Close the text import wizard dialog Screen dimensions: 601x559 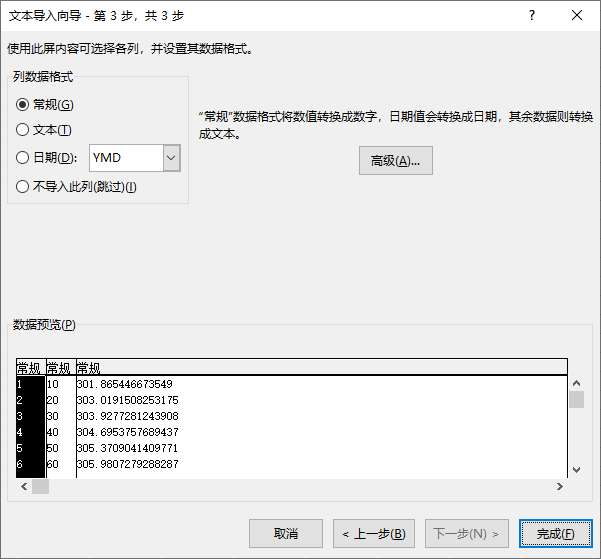pos(577,15)
